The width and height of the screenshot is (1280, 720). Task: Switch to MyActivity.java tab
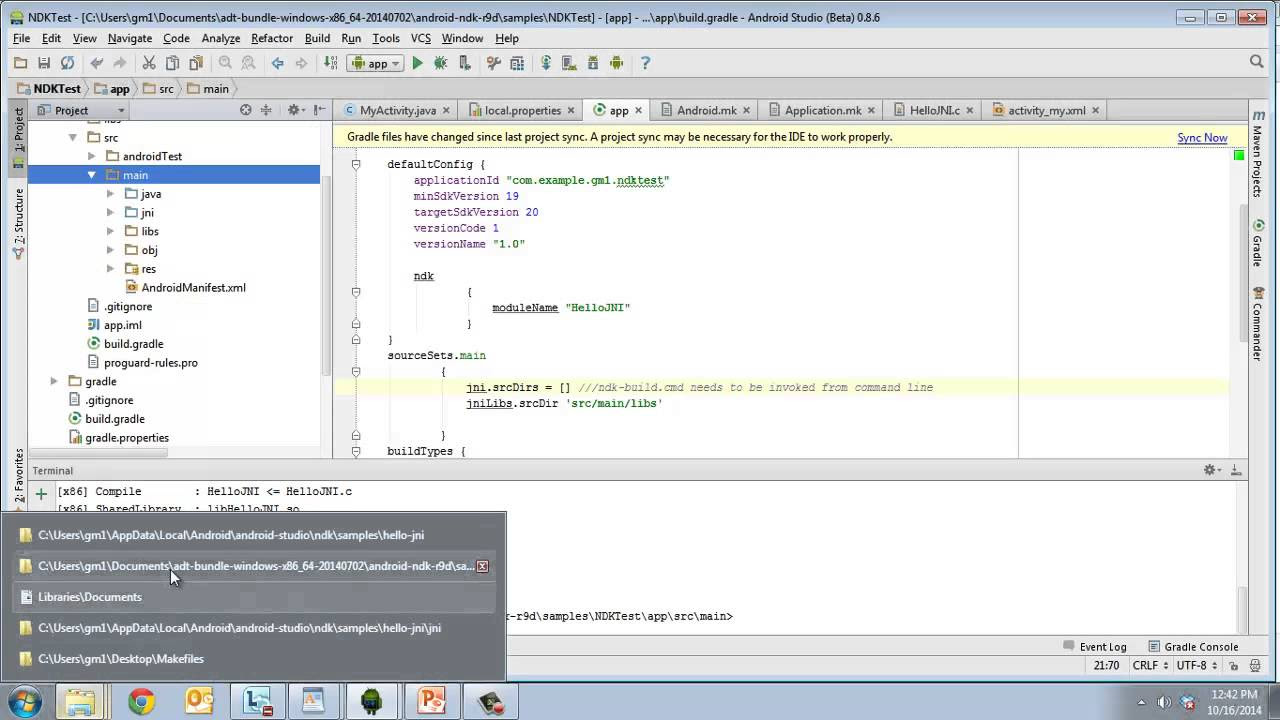click(x=396, y=110)
